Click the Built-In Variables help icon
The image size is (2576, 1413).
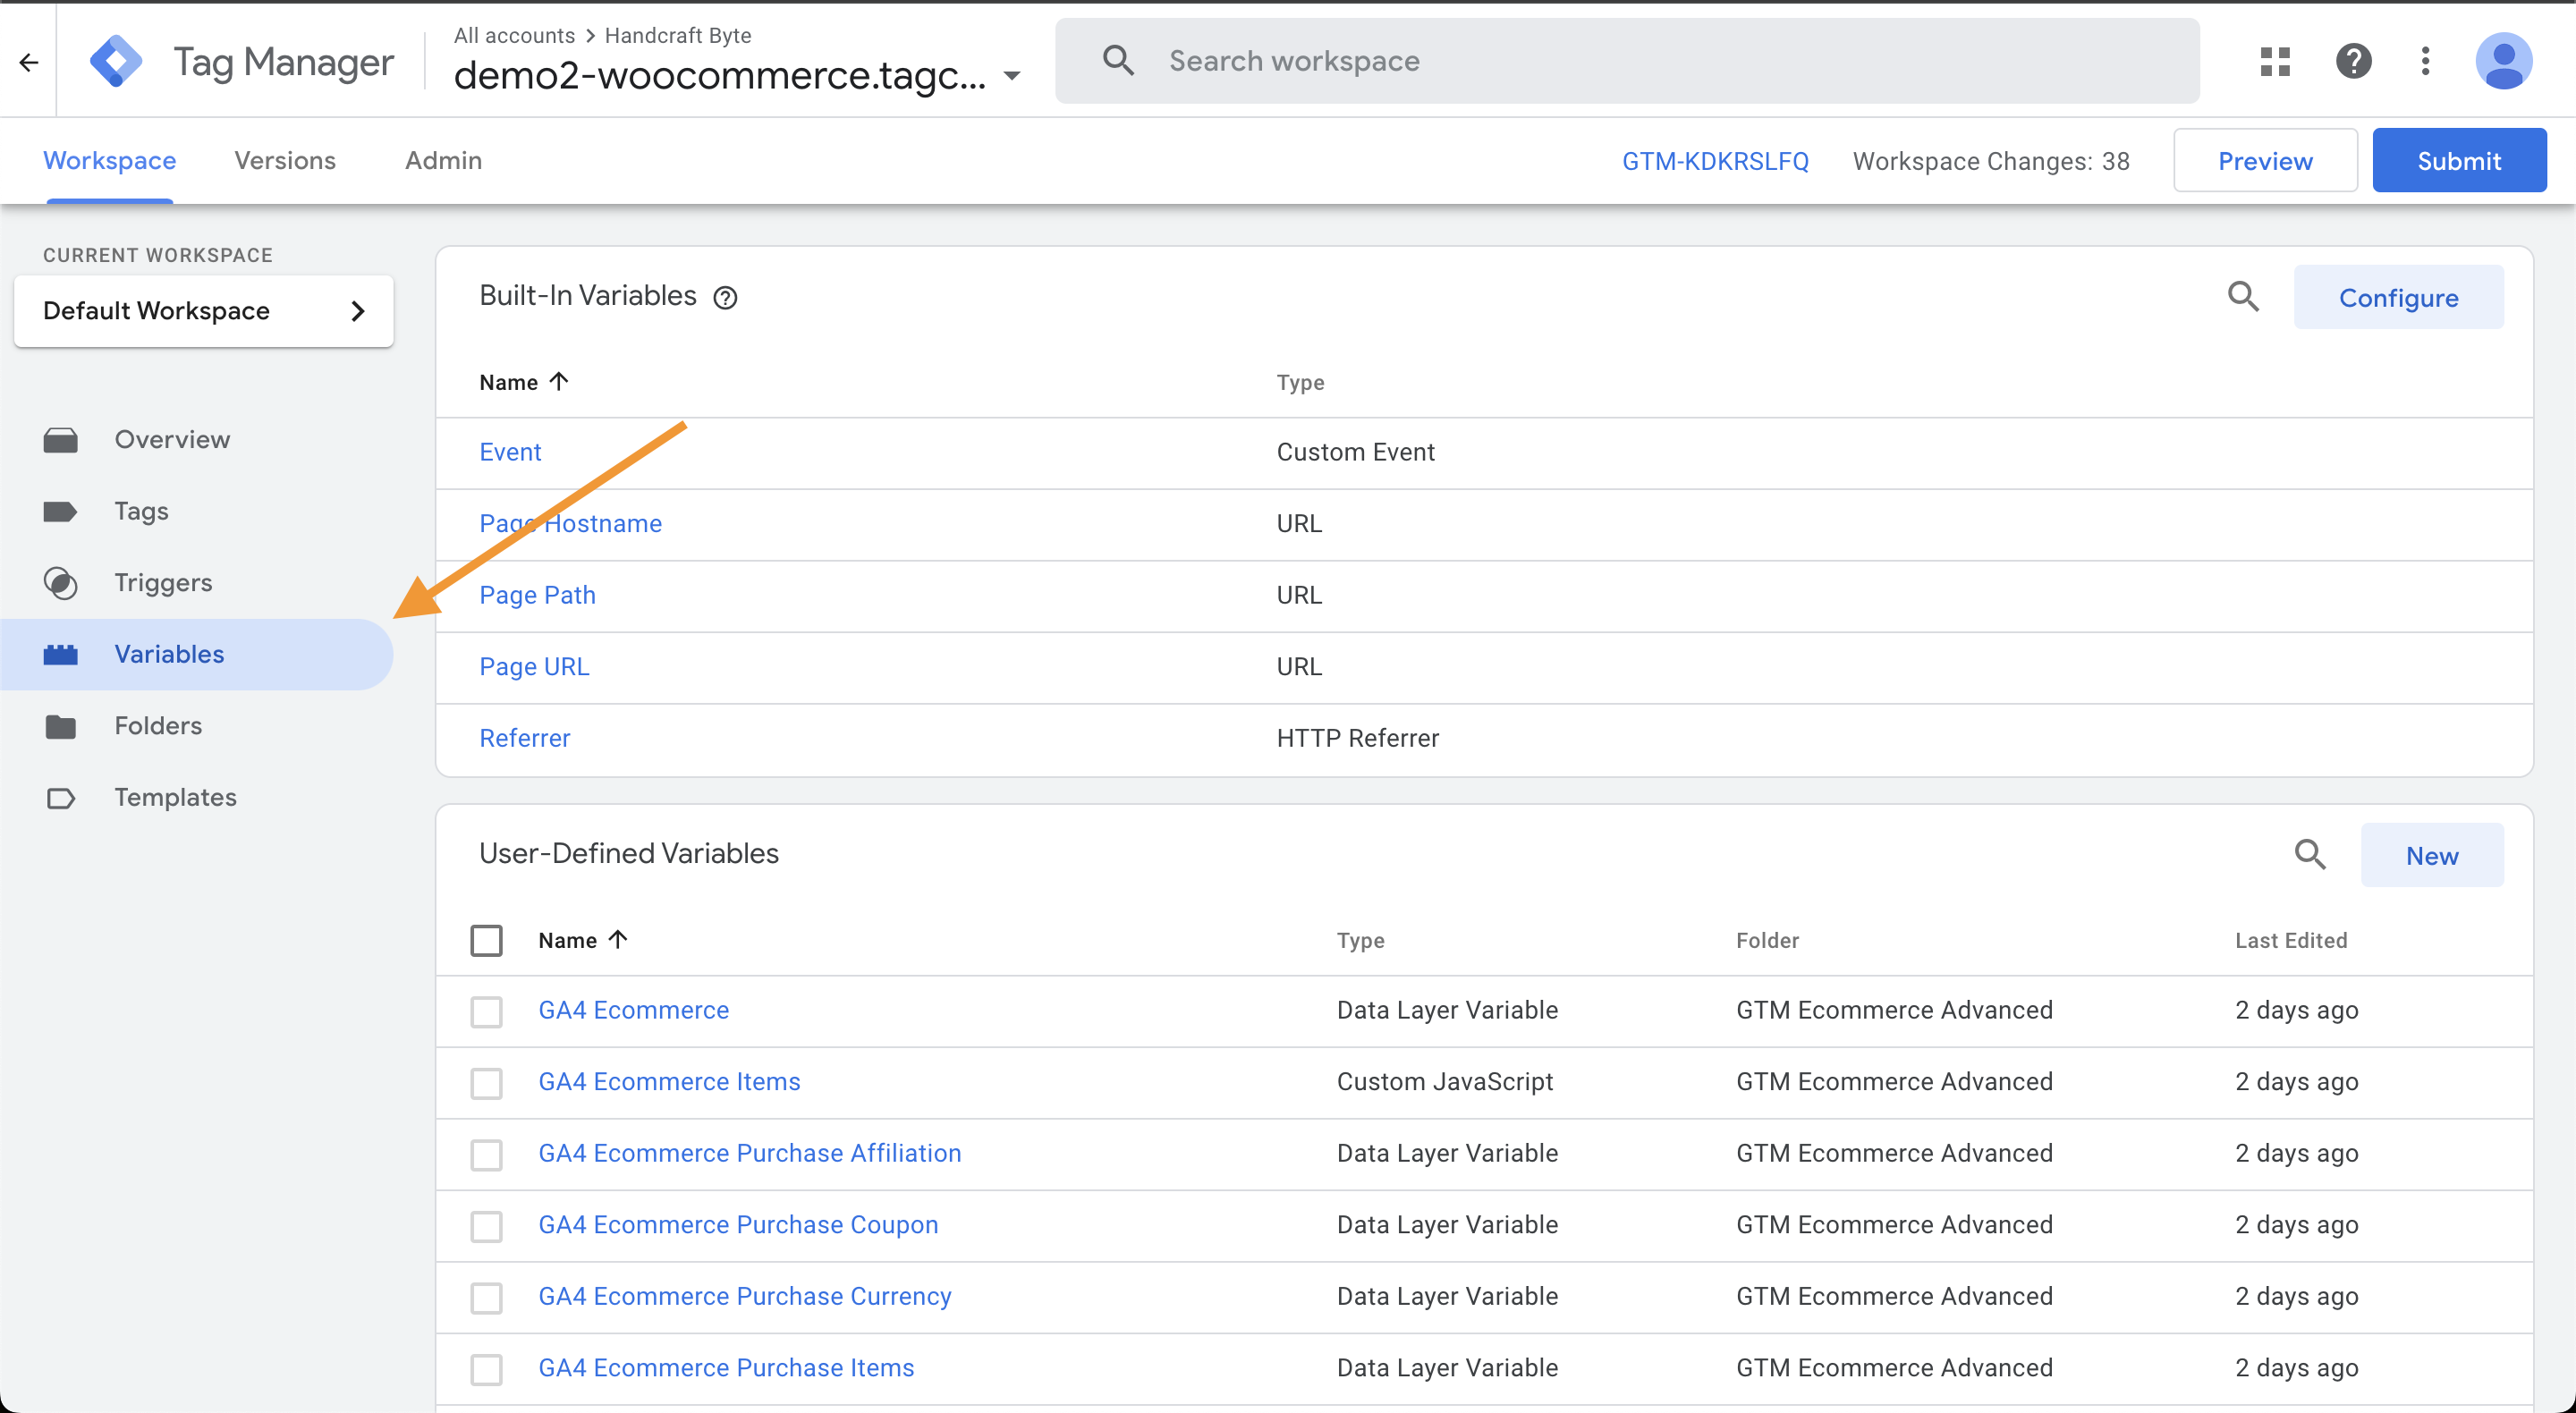point(725,298)
